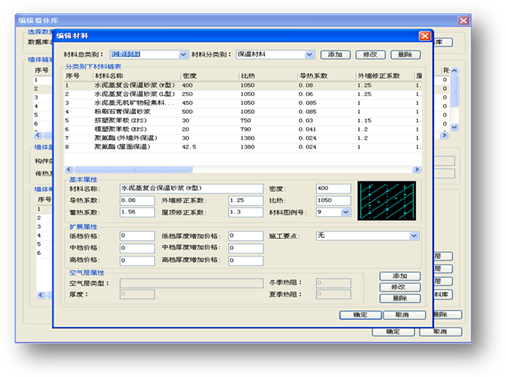Screen dimensions: 506x377
Task: Select row 挤塑聚苯板 (XPS)
Action: pos(243,121)
